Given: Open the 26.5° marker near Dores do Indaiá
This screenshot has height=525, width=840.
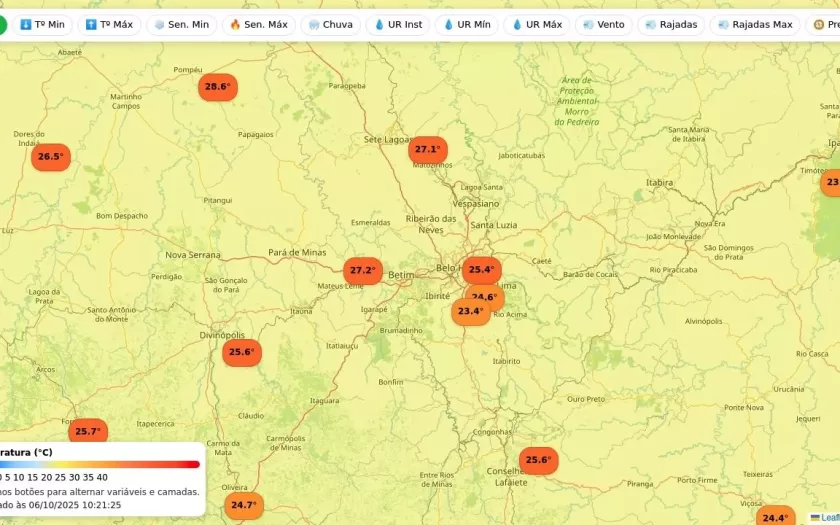Looking at the screenshot, I should [x=50, y=157].
